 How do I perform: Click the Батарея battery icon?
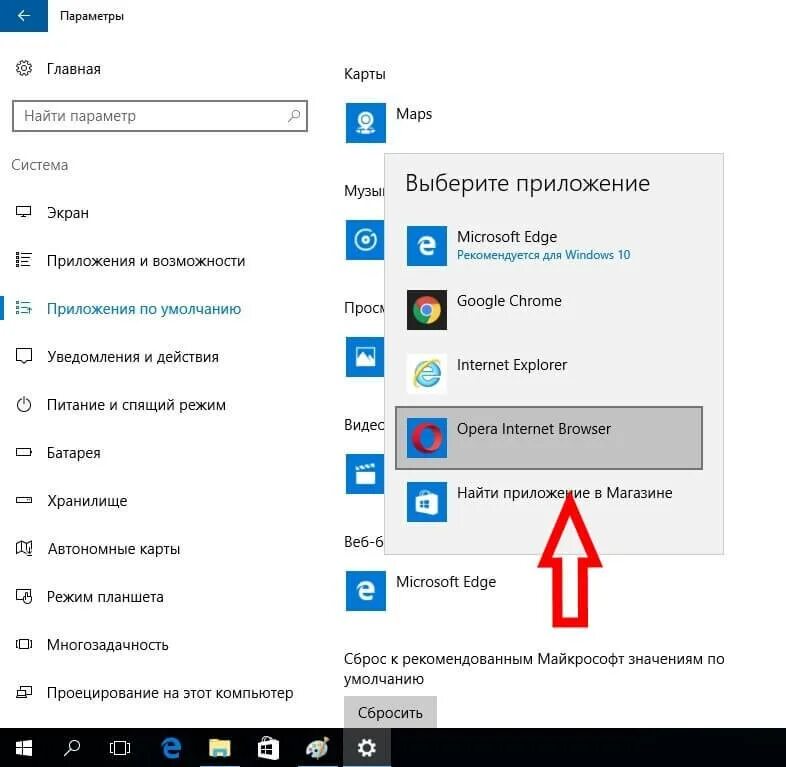coord(24,452)
